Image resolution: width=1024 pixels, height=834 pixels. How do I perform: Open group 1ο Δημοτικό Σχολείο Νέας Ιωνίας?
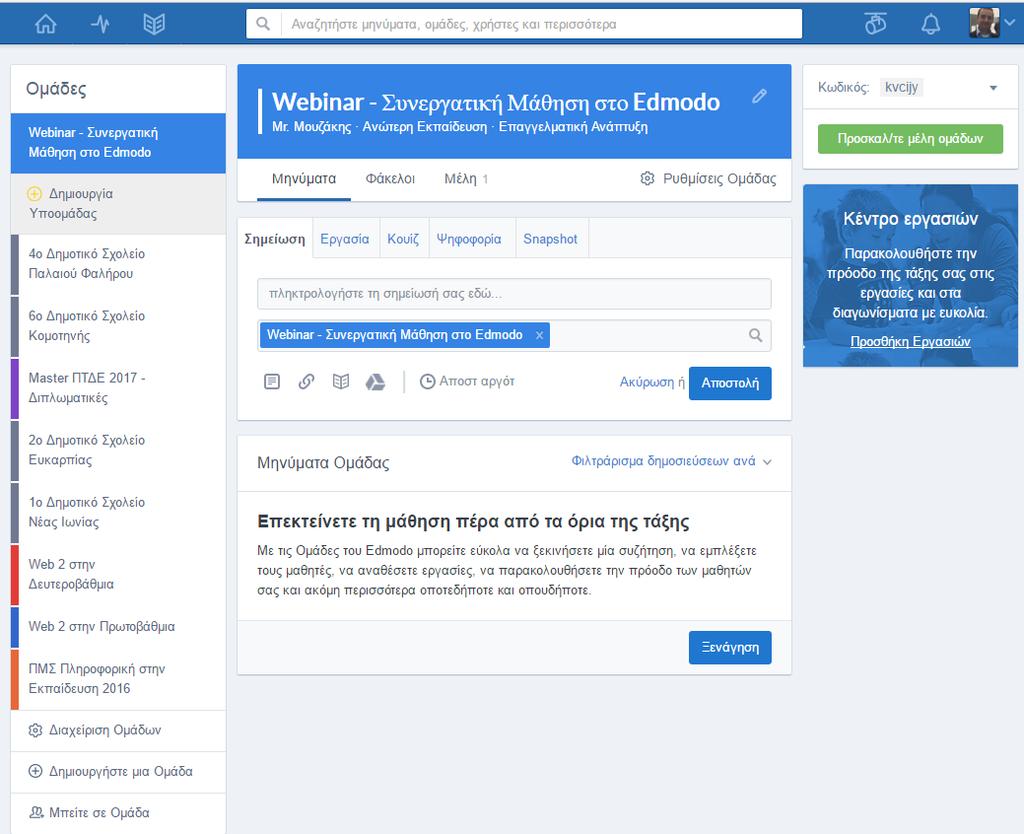tap(118, 512)
